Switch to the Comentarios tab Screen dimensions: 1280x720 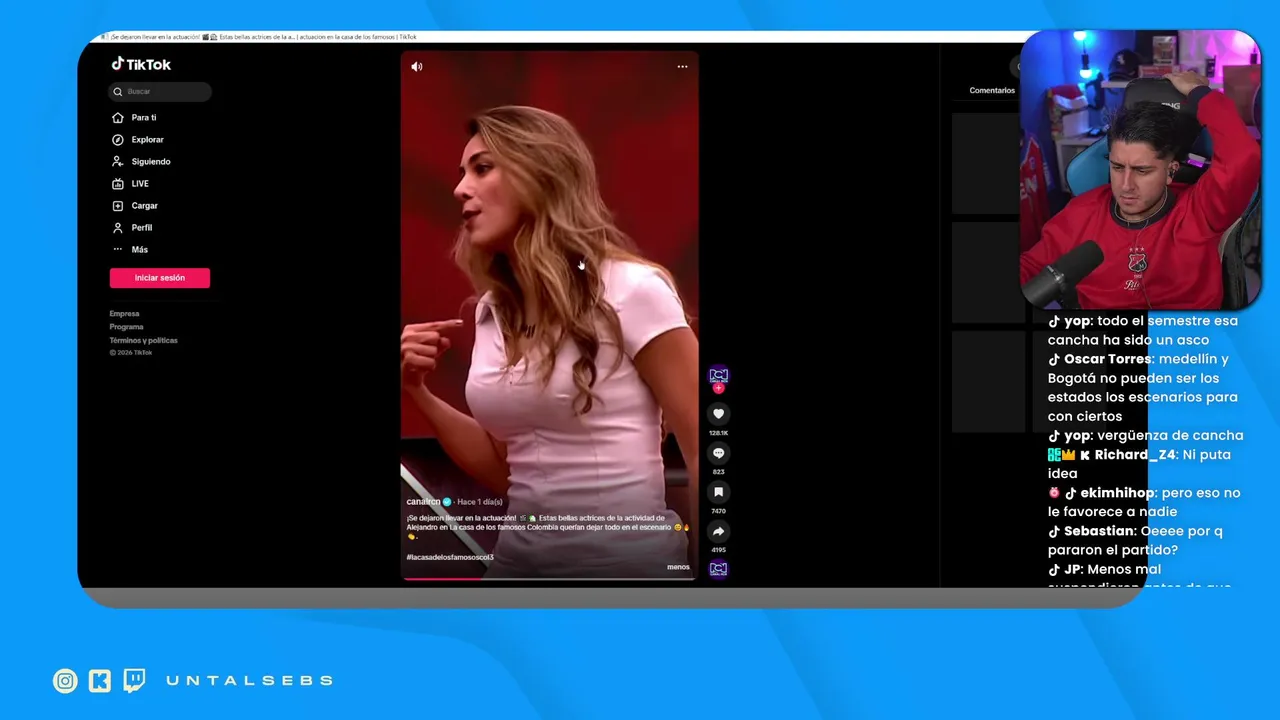pyautogui.click(x=992, y=90)
